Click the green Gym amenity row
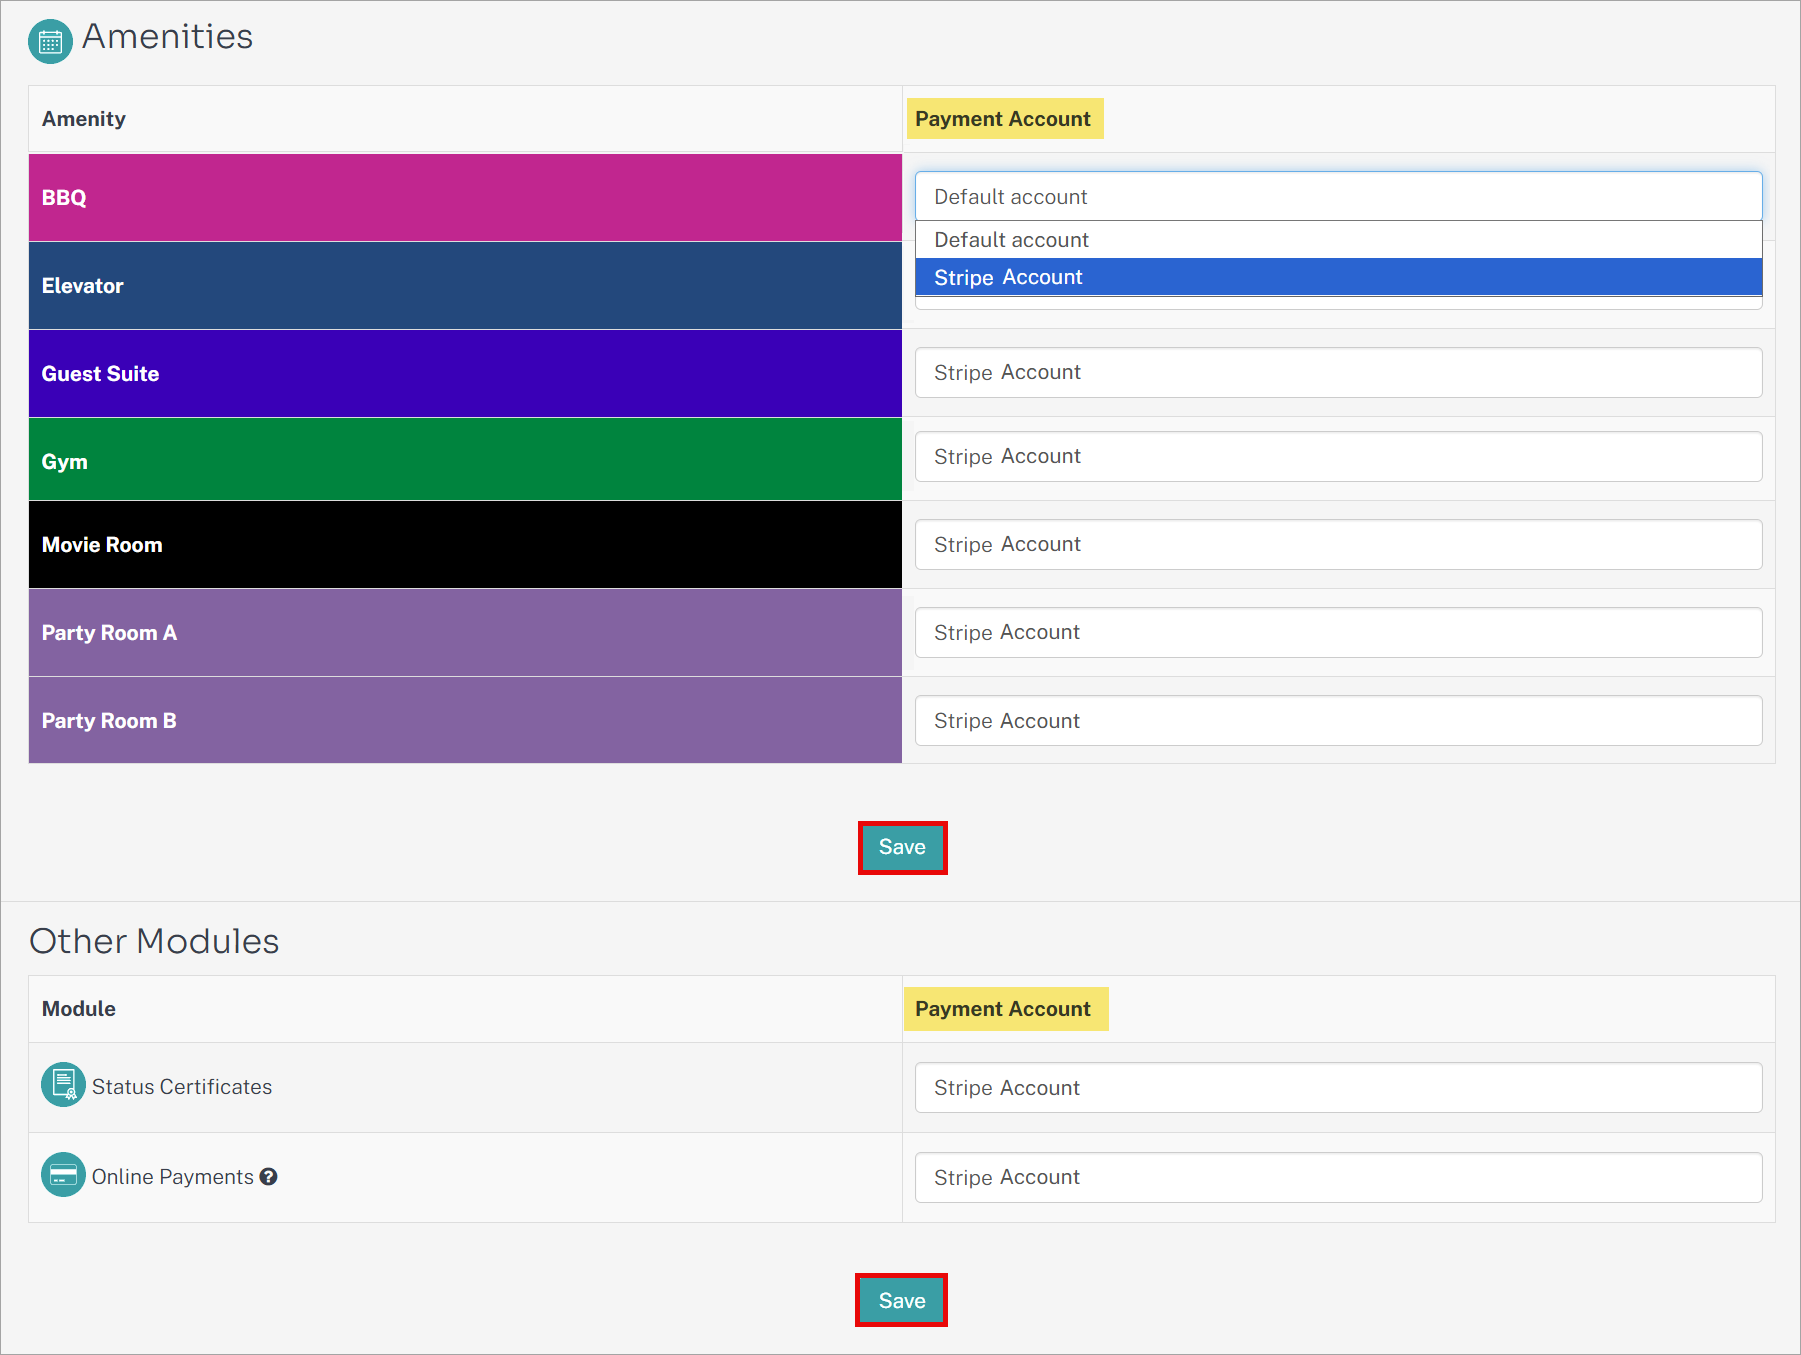Image resolution: width=1801 pixels, height=1355 pixels. [x=465, y=459]
